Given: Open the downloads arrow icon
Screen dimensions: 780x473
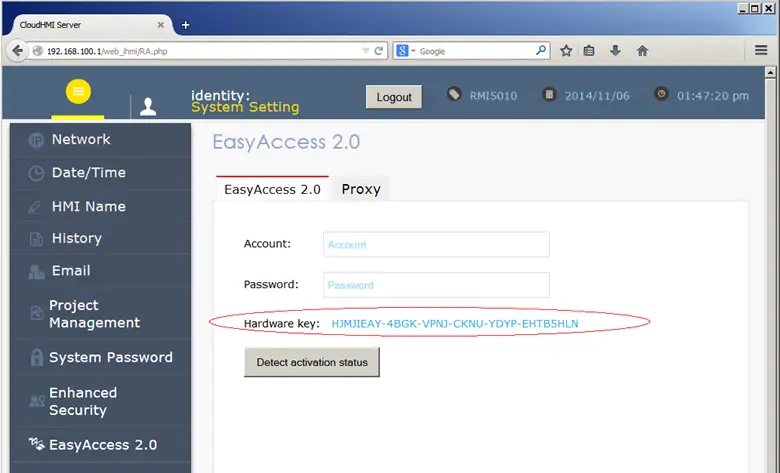Looking at the screenshot, I should [x=615, y=51].
